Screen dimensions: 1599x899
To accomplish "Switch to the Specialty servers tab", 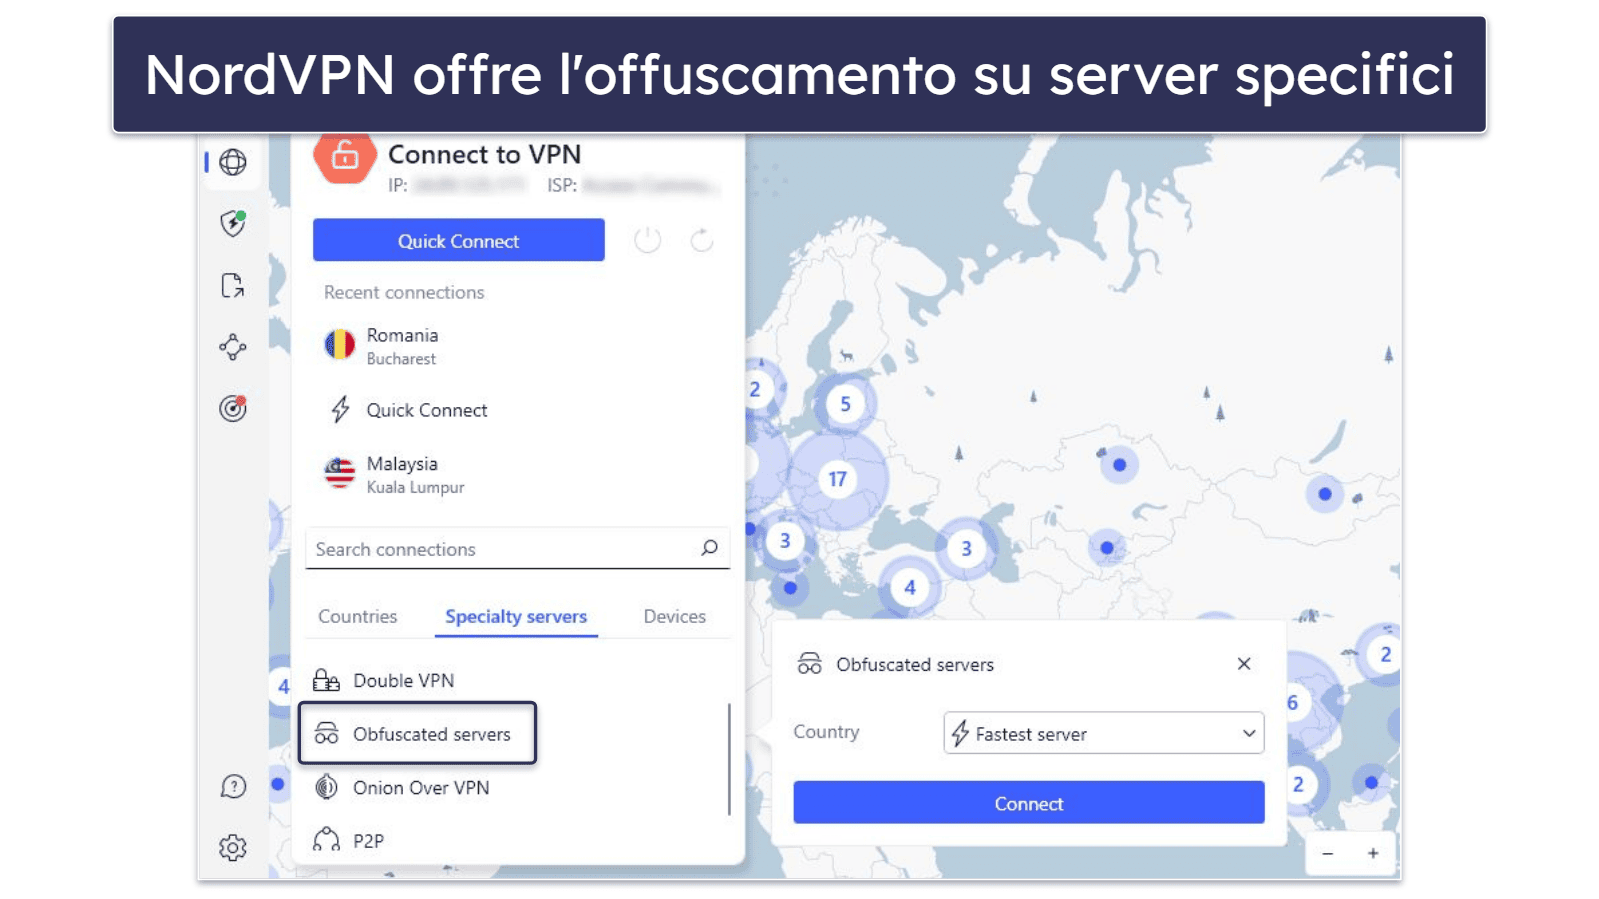I will coord(516,617).
